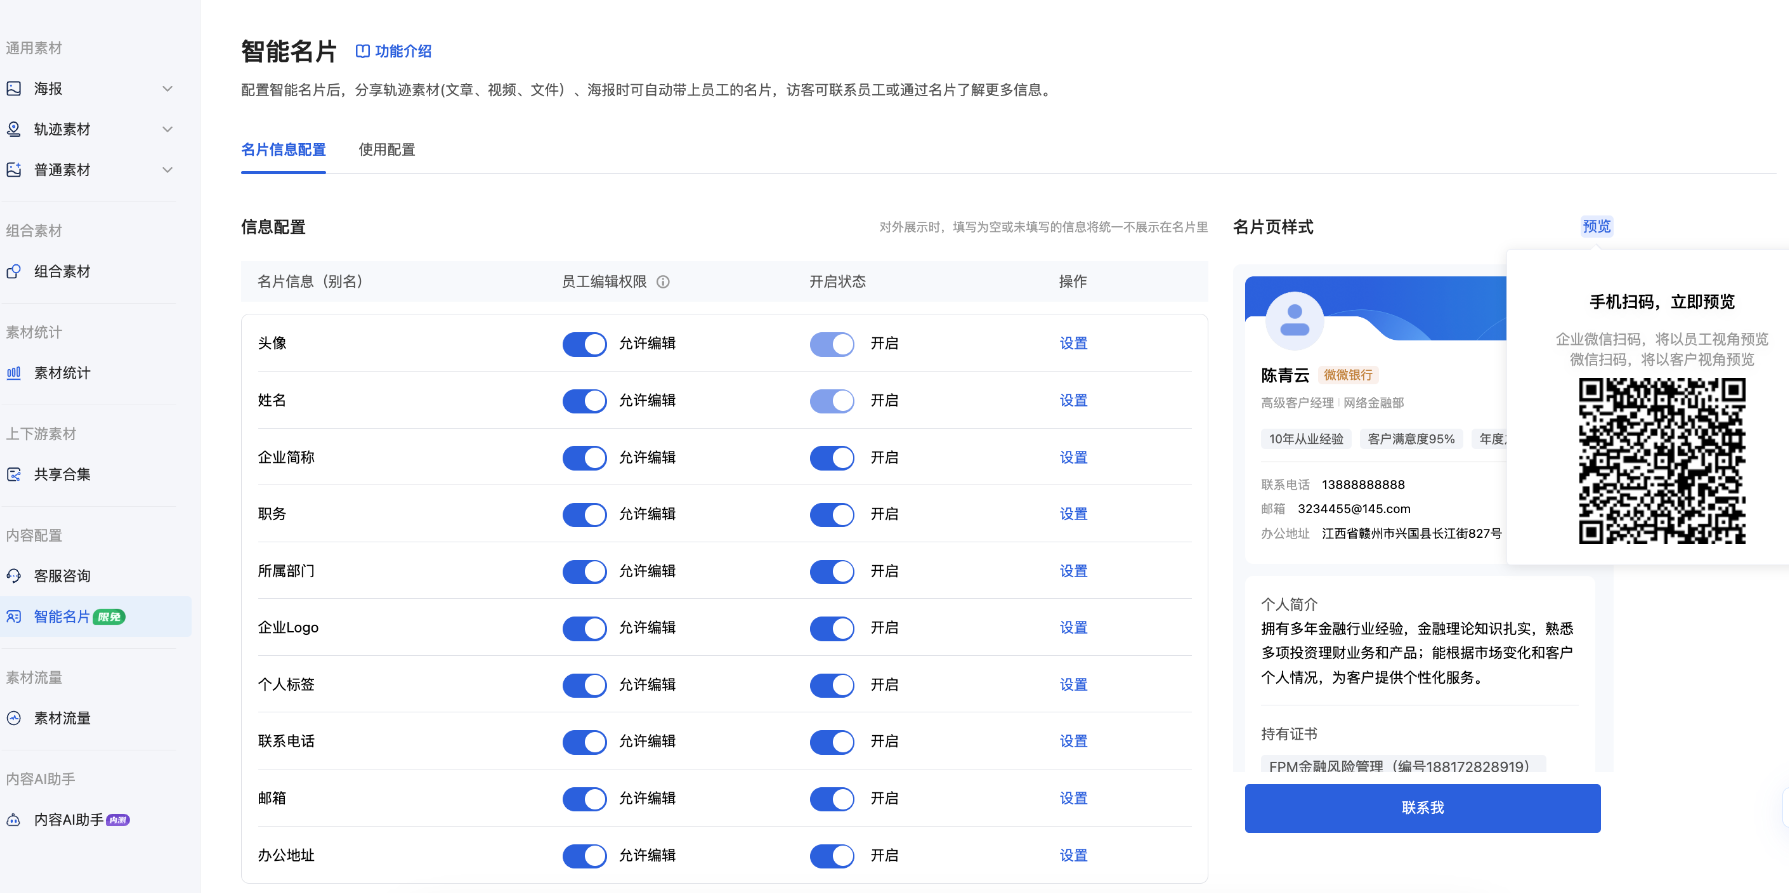The image size is (1789, 893).
Task: Expand the 轨迹素材 menu chevron
Action: click(x=168, y=129)
